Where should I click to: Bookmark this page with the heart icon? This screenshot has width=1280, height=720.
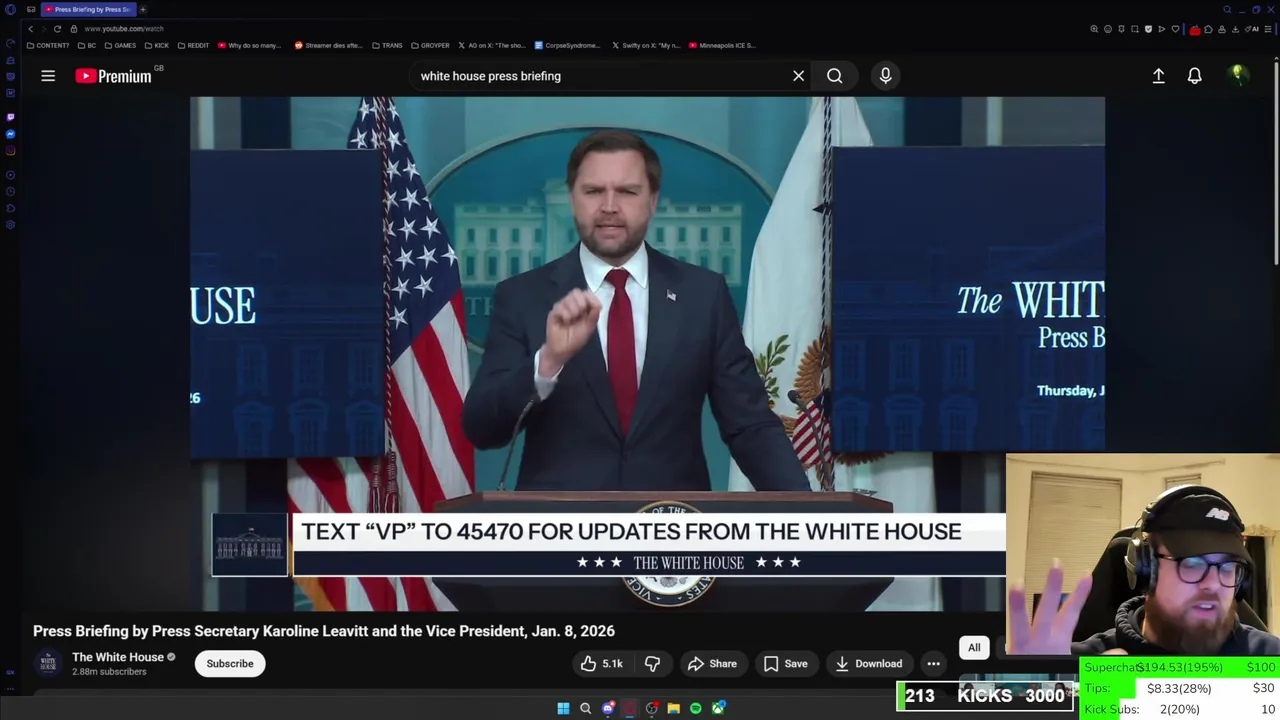click(x=1175, y=29)
